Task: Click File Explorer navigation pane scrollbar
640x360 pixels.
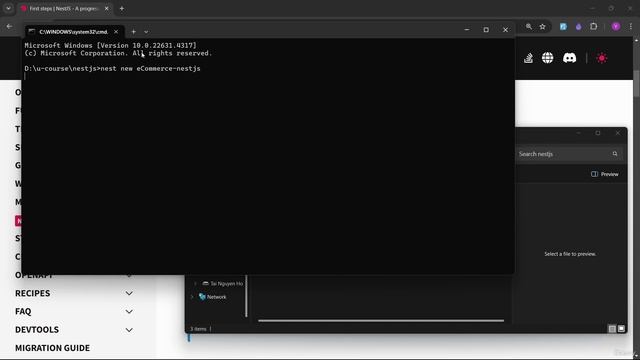Action: click(246, 296)
